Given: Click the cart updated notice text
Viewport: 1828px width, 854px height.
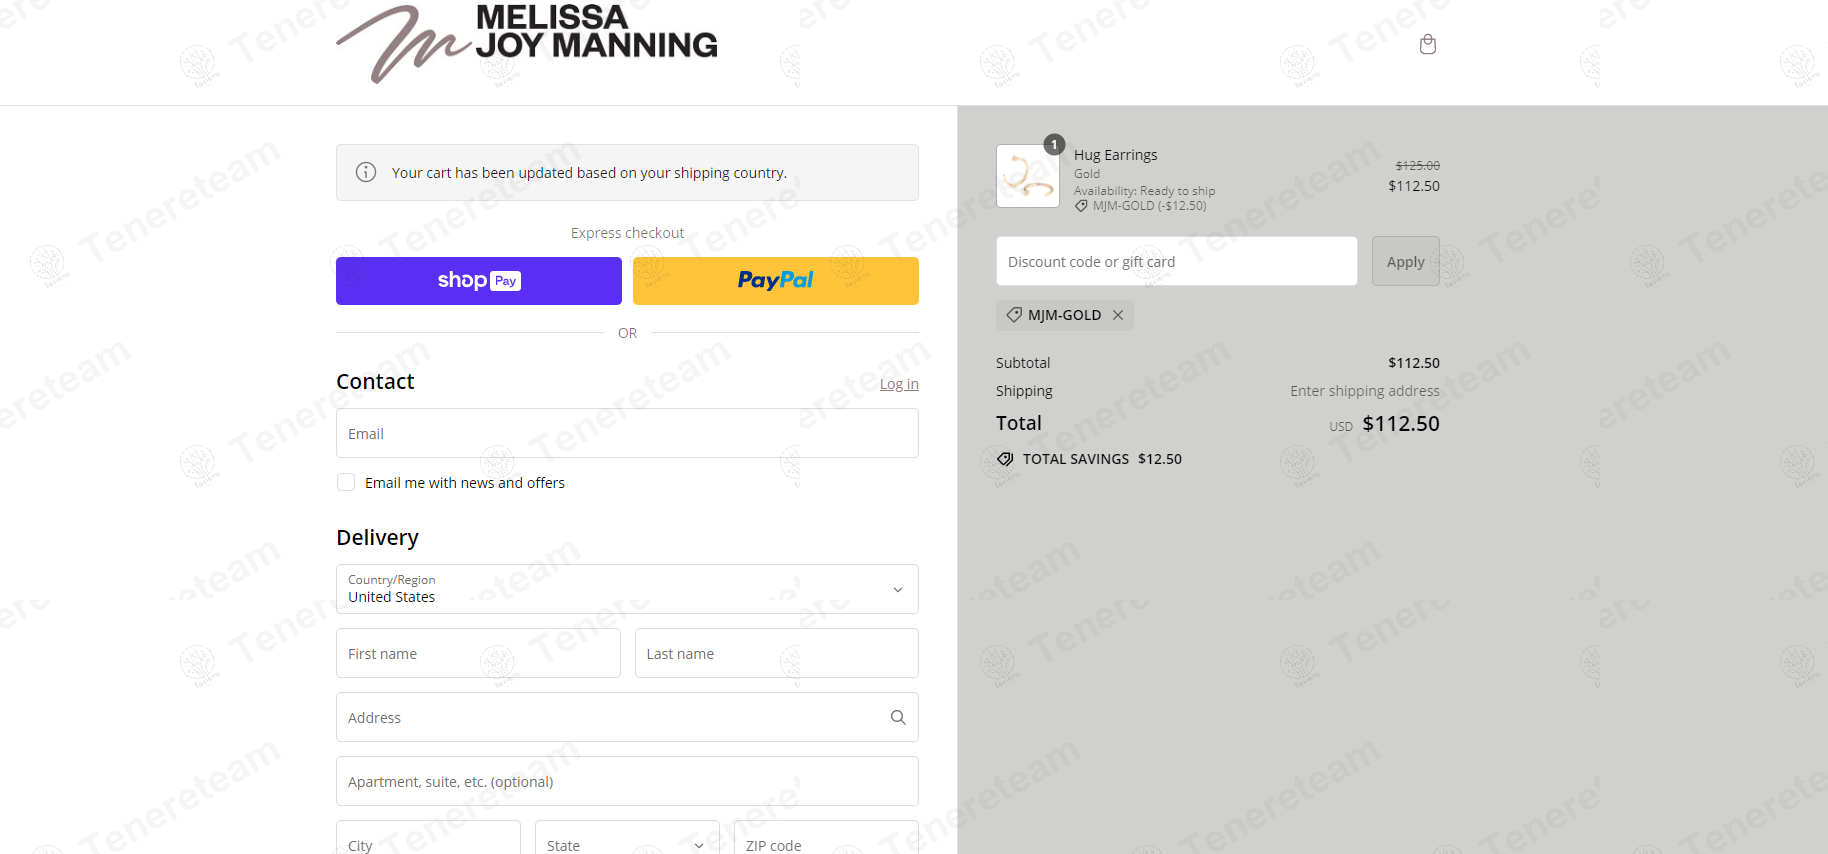Looking at the screenshot, I should coord(589,173).
